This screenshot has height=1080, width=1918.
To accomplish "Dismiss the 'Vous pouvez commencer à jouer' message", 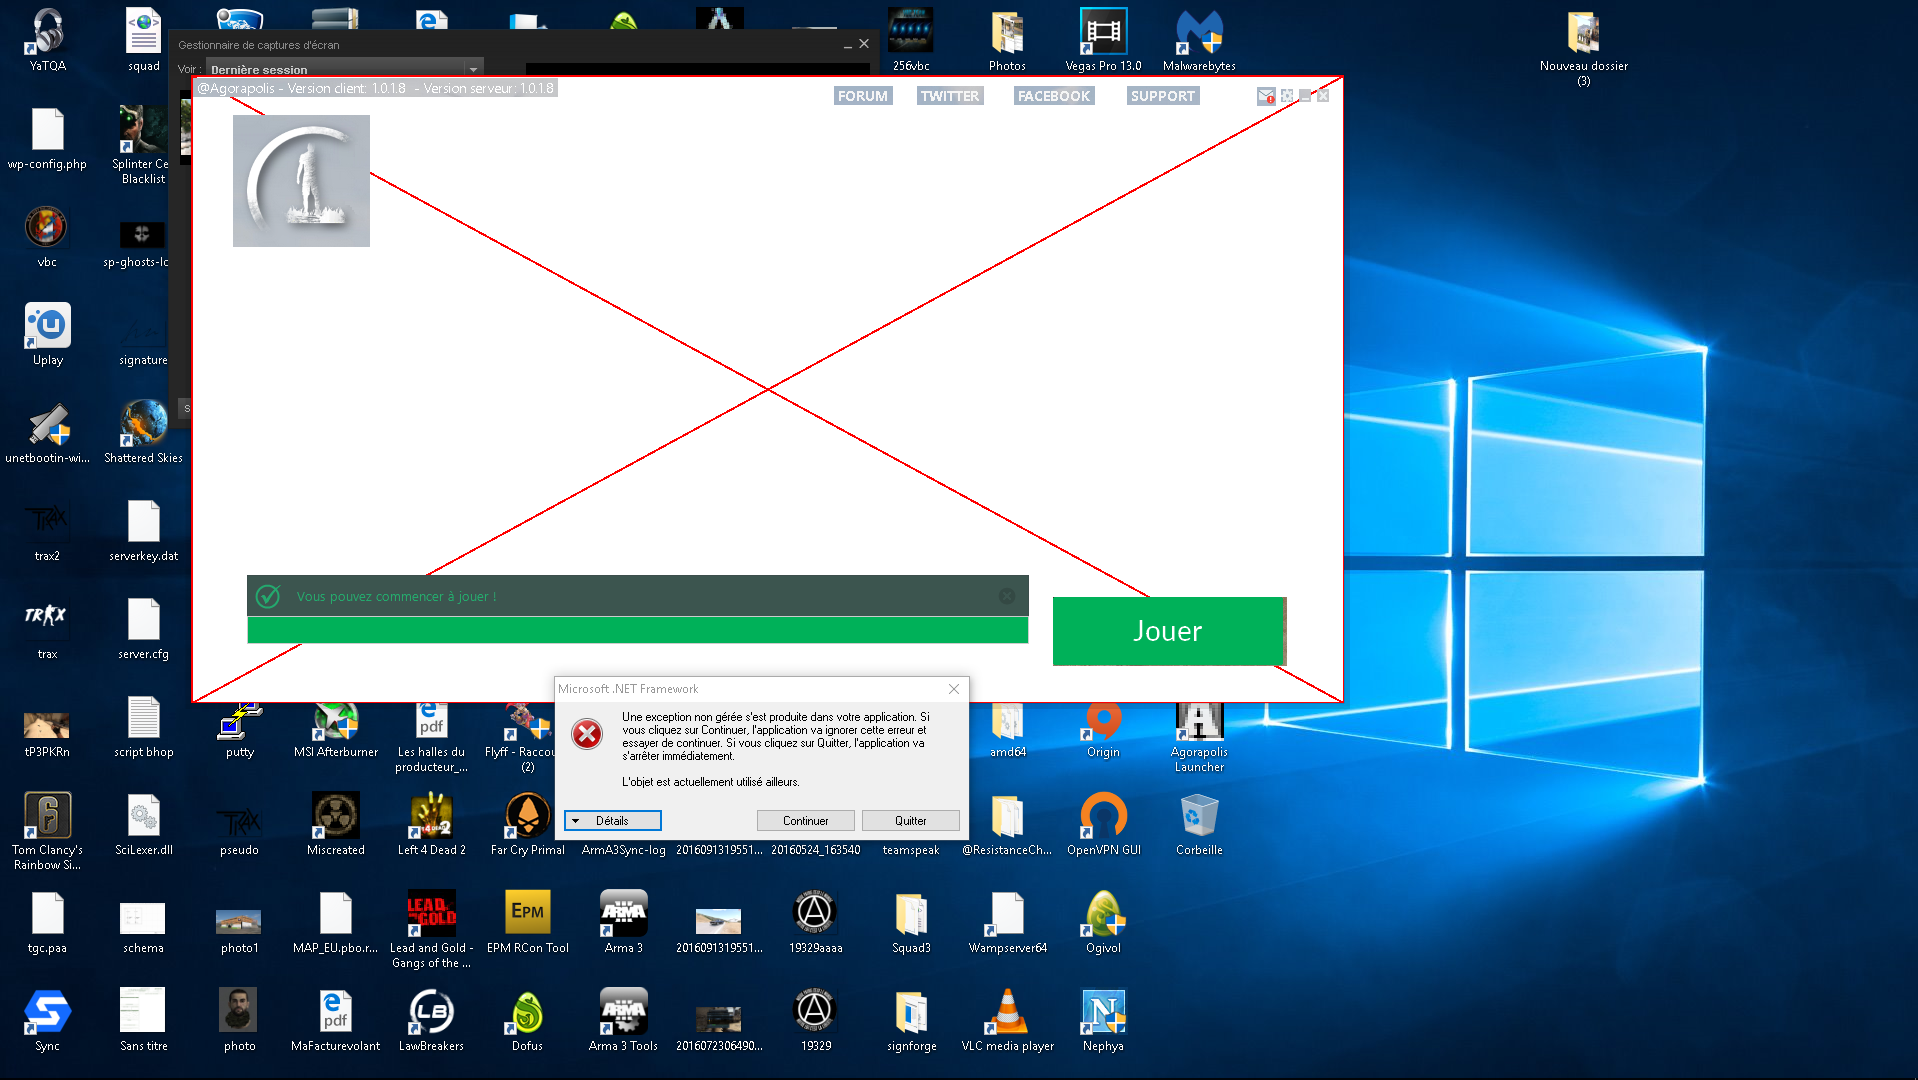I will (1007, 596).
